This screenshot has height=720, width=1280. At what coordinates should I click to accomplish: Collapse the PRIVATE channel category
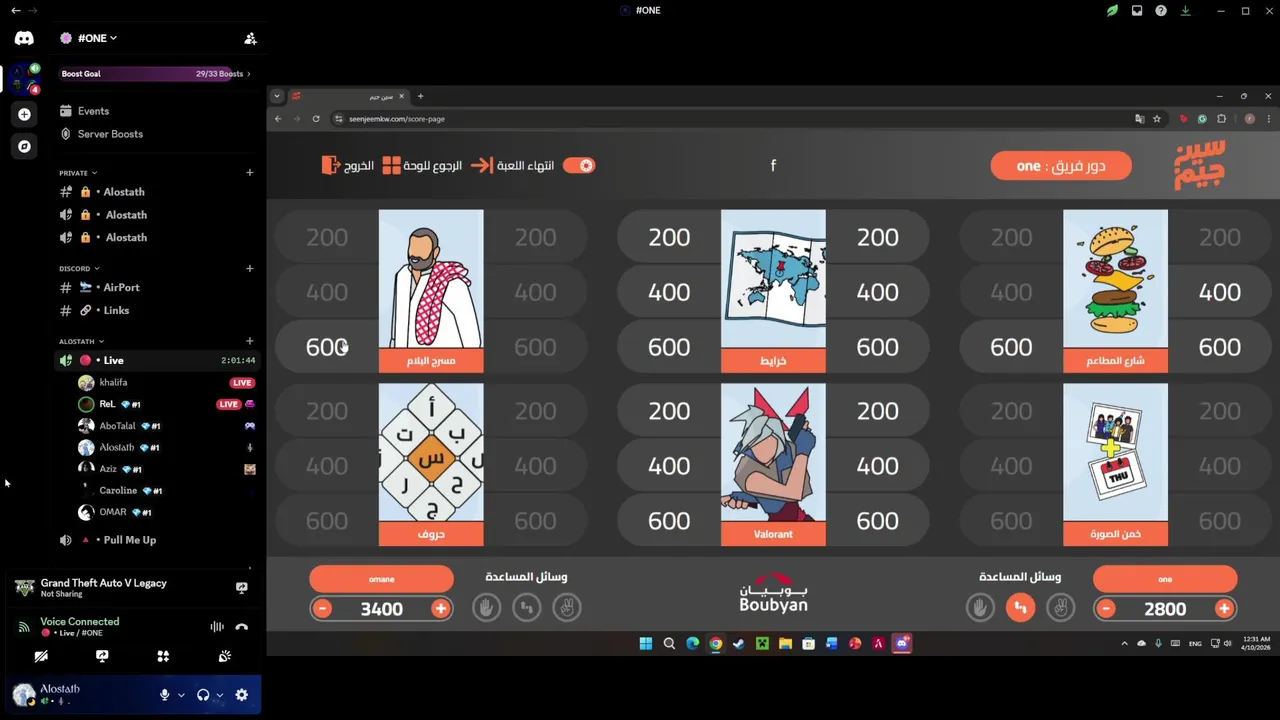coord(78,173)
